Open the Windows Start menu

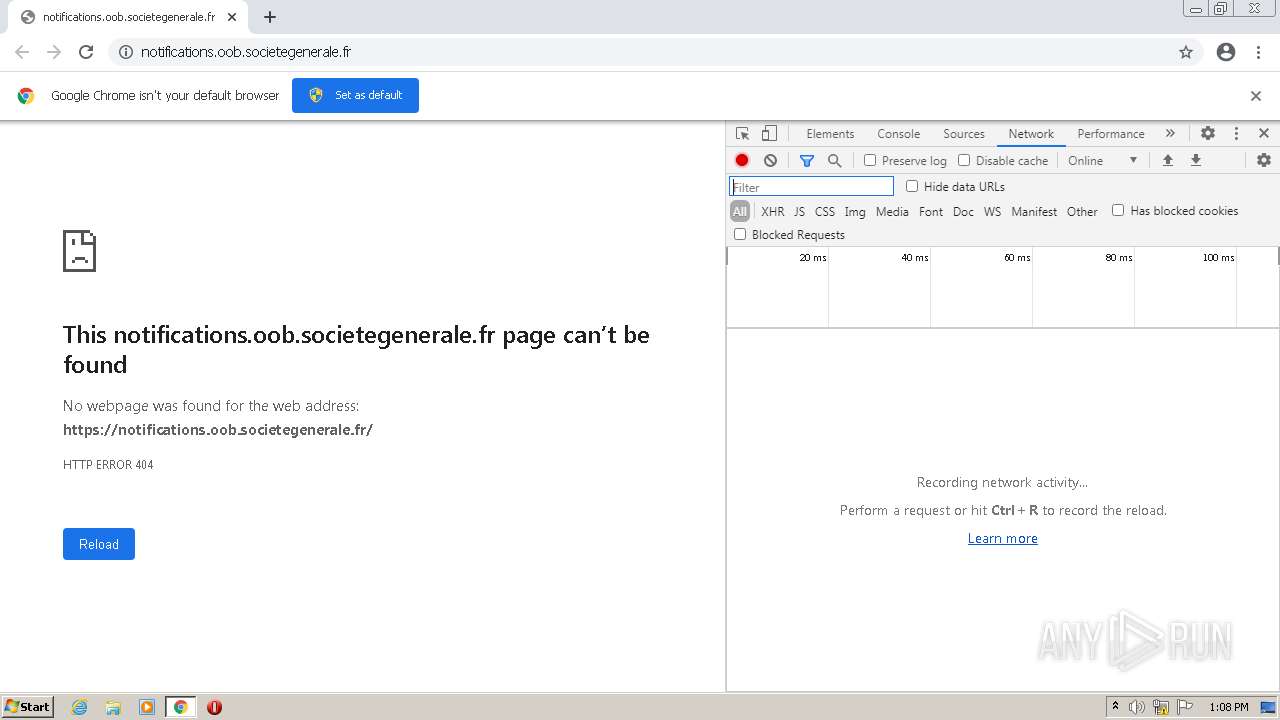pyautogui.click(x=28, y=707)
